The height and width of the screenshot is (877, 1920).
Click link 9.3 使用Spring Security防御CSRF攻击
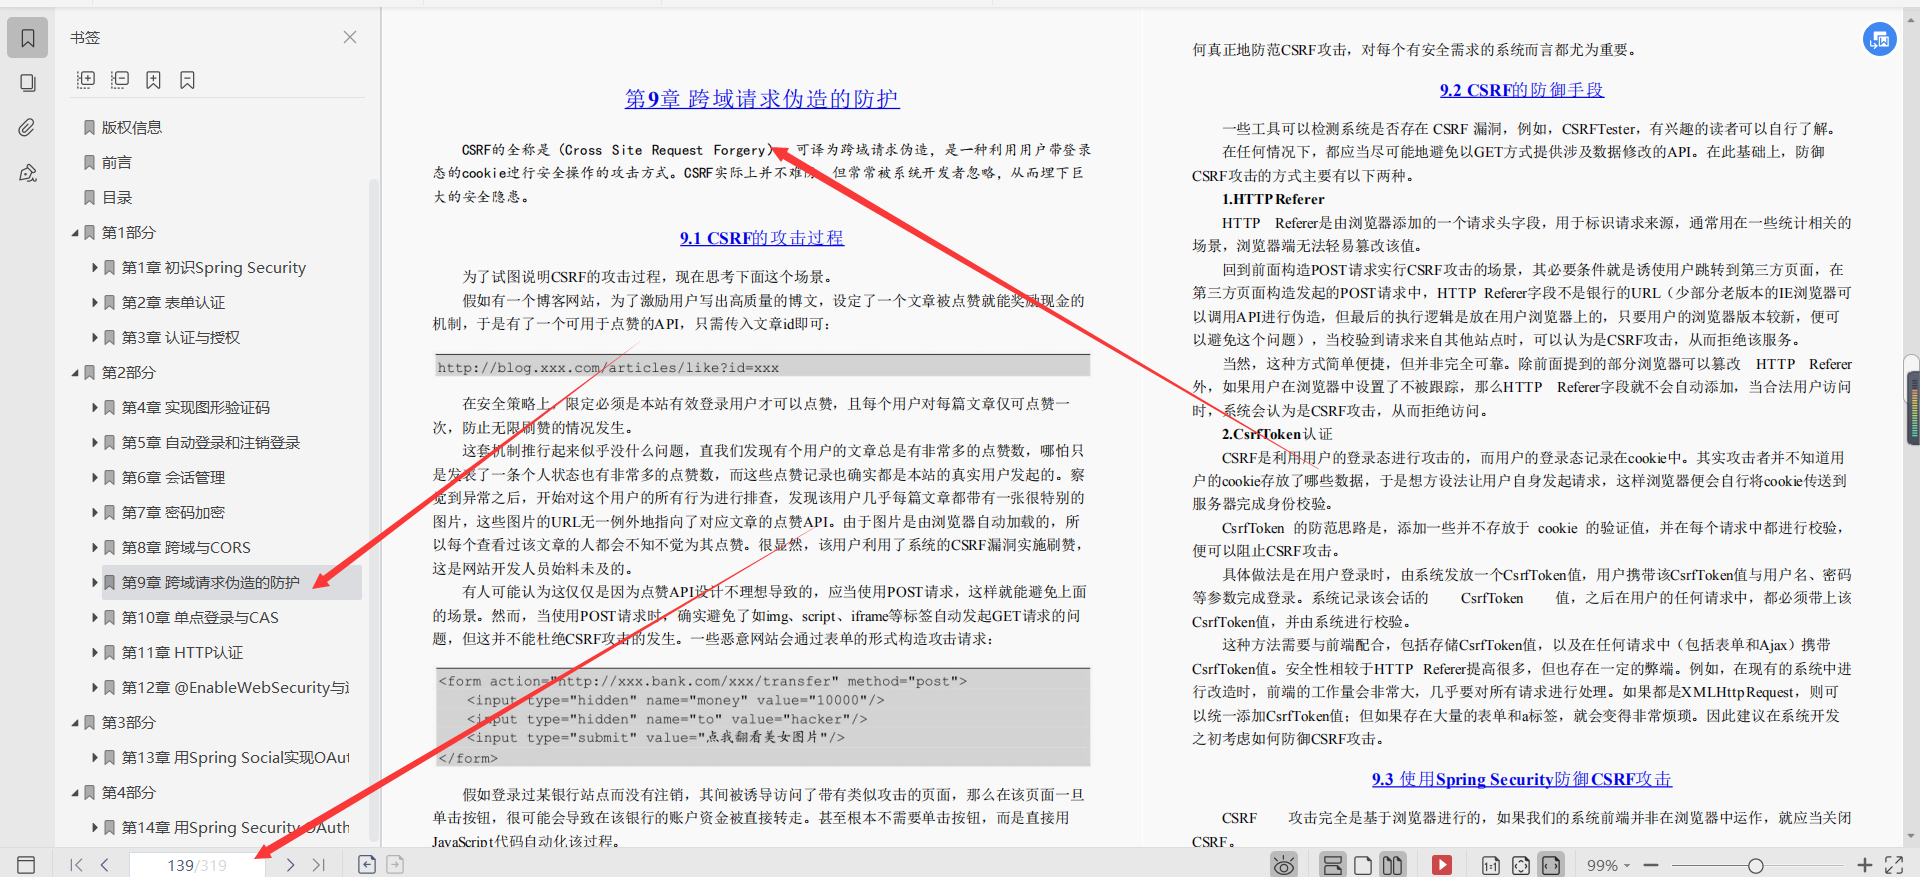click(x=1522, y=779)
